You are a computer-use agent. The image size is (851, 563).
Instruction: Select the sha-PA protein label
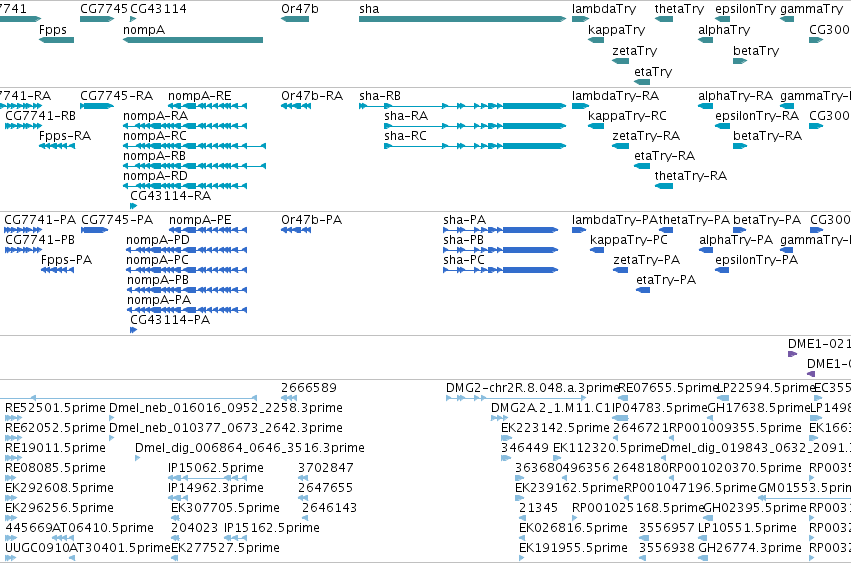pos(465,220)
